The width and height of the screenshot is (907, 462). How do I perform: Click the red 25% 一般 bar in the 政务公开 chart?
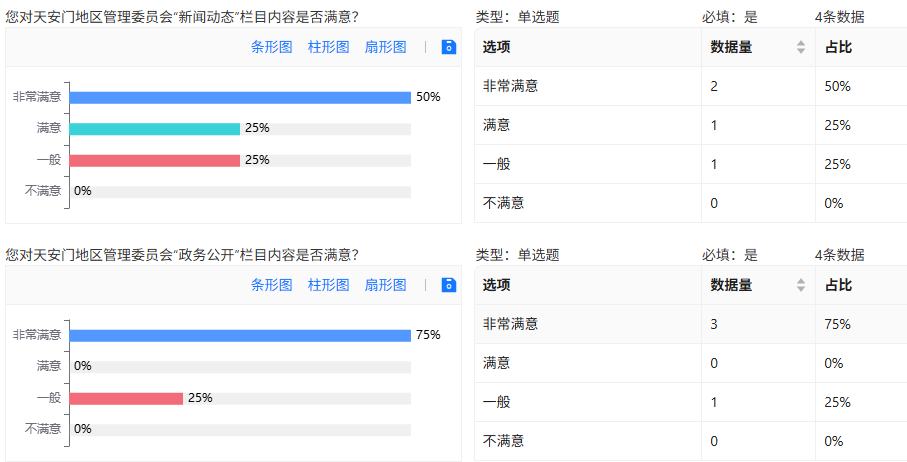126,399
